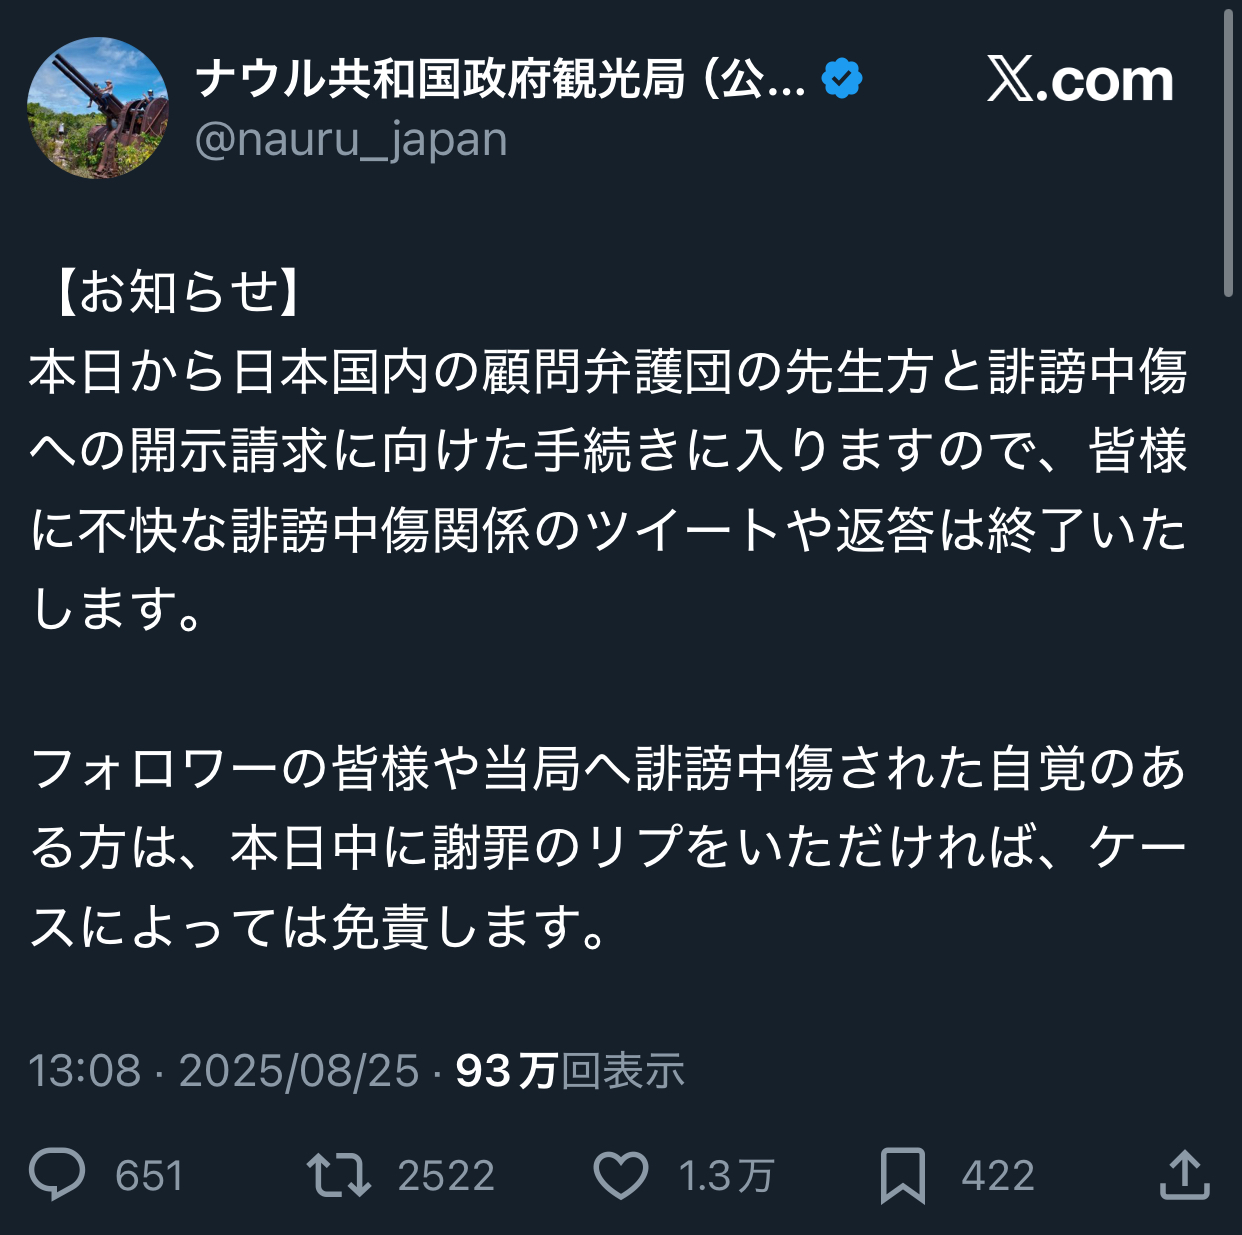The image size is (1242, 1235).
Task: Open the 13:08 timestamp link
Action: 85,1071
